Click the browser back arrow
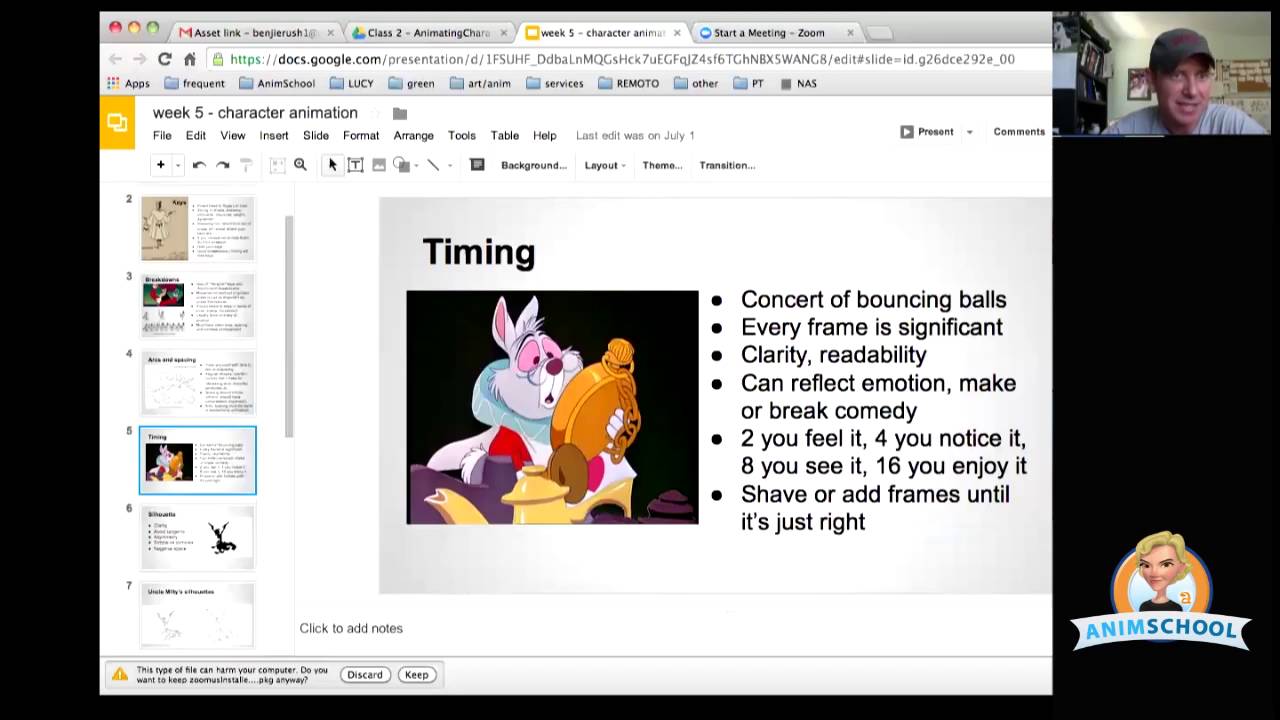The width and height of the screenshot is (1280, 720). tap(115, 59)
